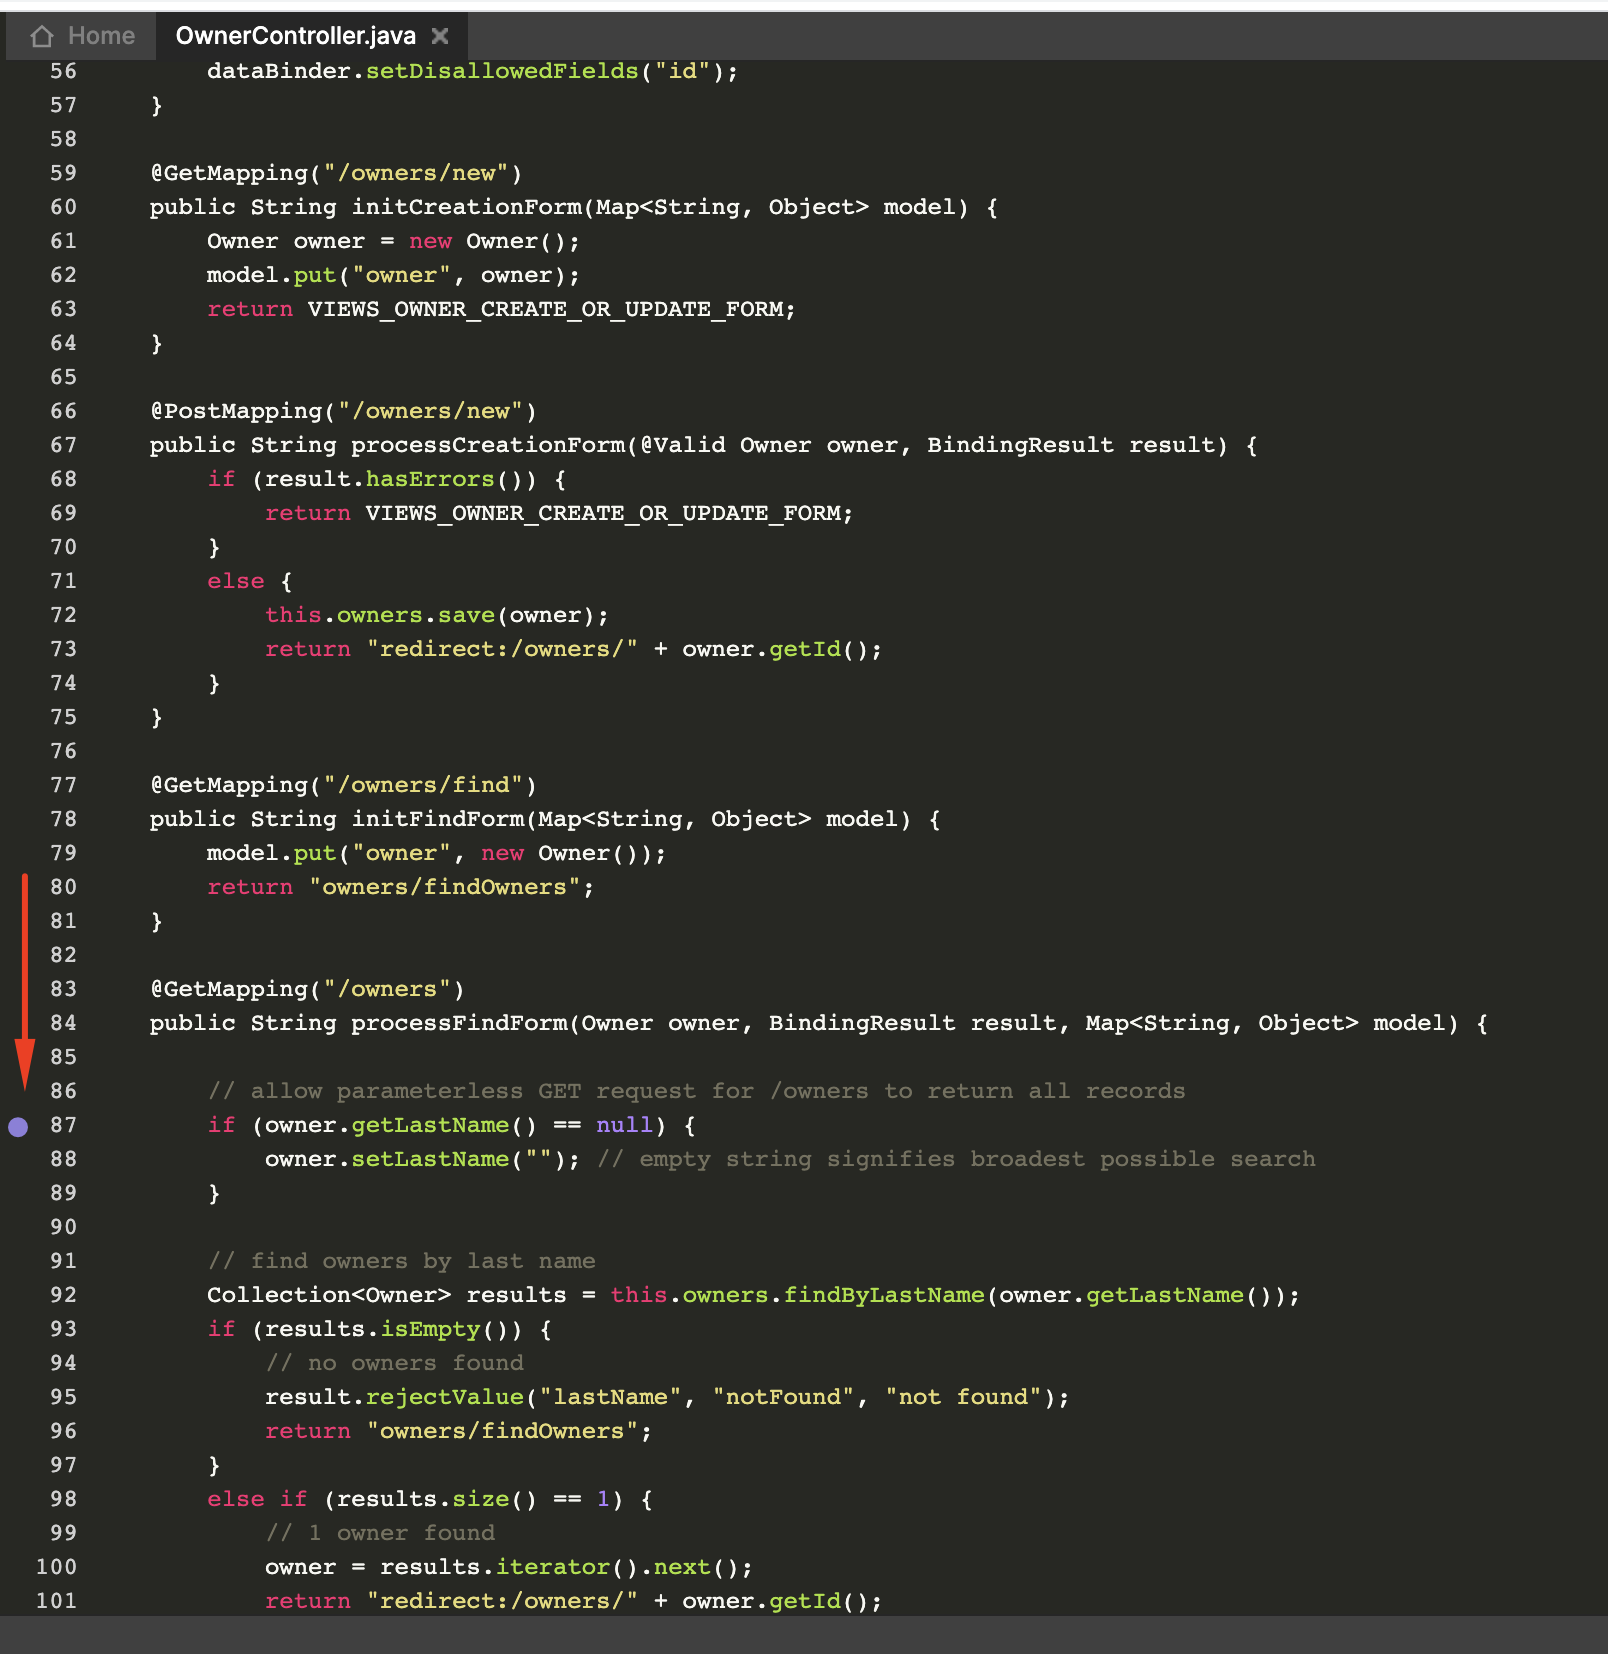This screenshot has height=1654, width=1608.
Task: Click the "notFound" string on line 95
Action: tap(783, 1397)
